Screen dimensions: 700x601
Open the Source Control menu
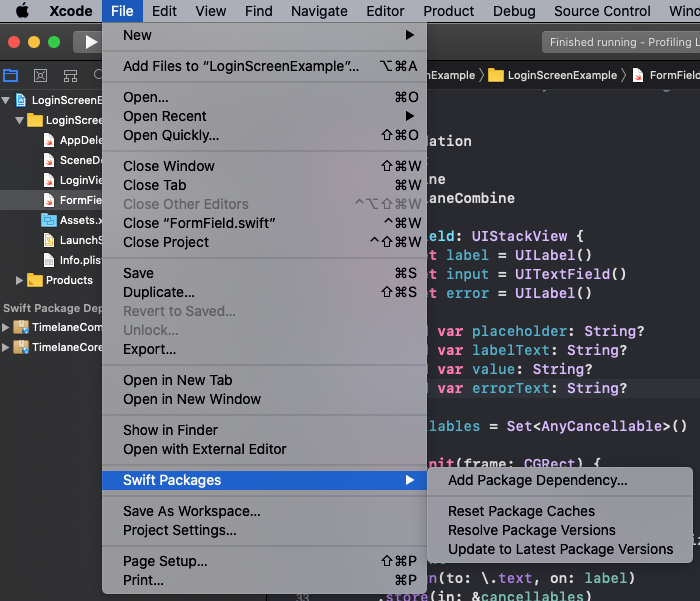click(602, 11)
